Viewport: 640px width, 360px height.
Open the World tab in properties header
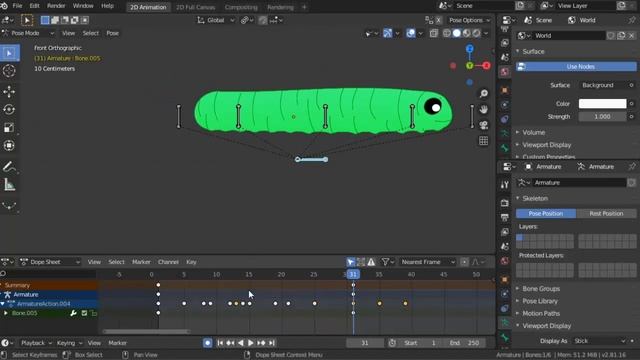click(582, 20)
